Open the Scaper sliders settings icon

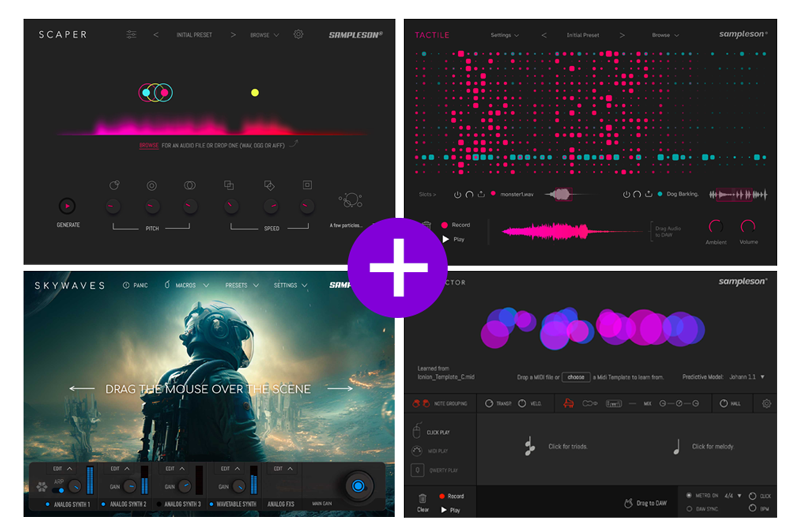coord(131,35)
